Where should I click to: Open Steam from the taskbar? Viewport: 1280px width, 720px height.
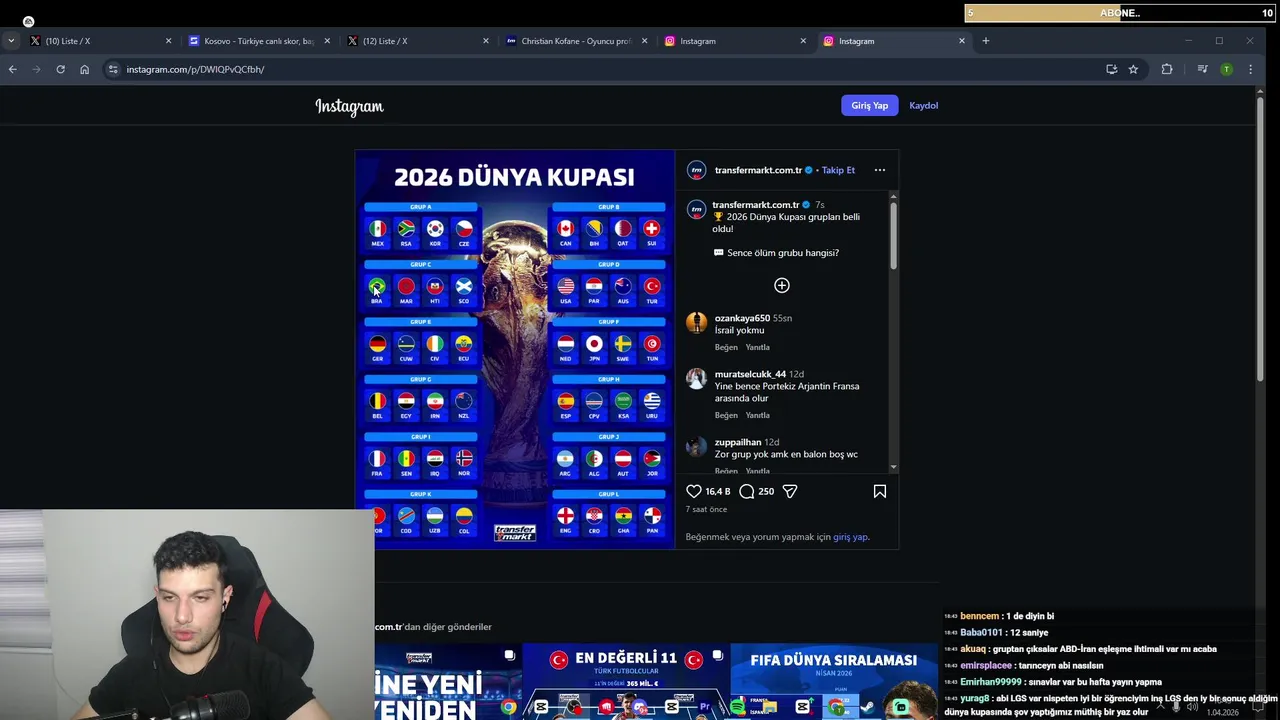[x=868, y=707]
